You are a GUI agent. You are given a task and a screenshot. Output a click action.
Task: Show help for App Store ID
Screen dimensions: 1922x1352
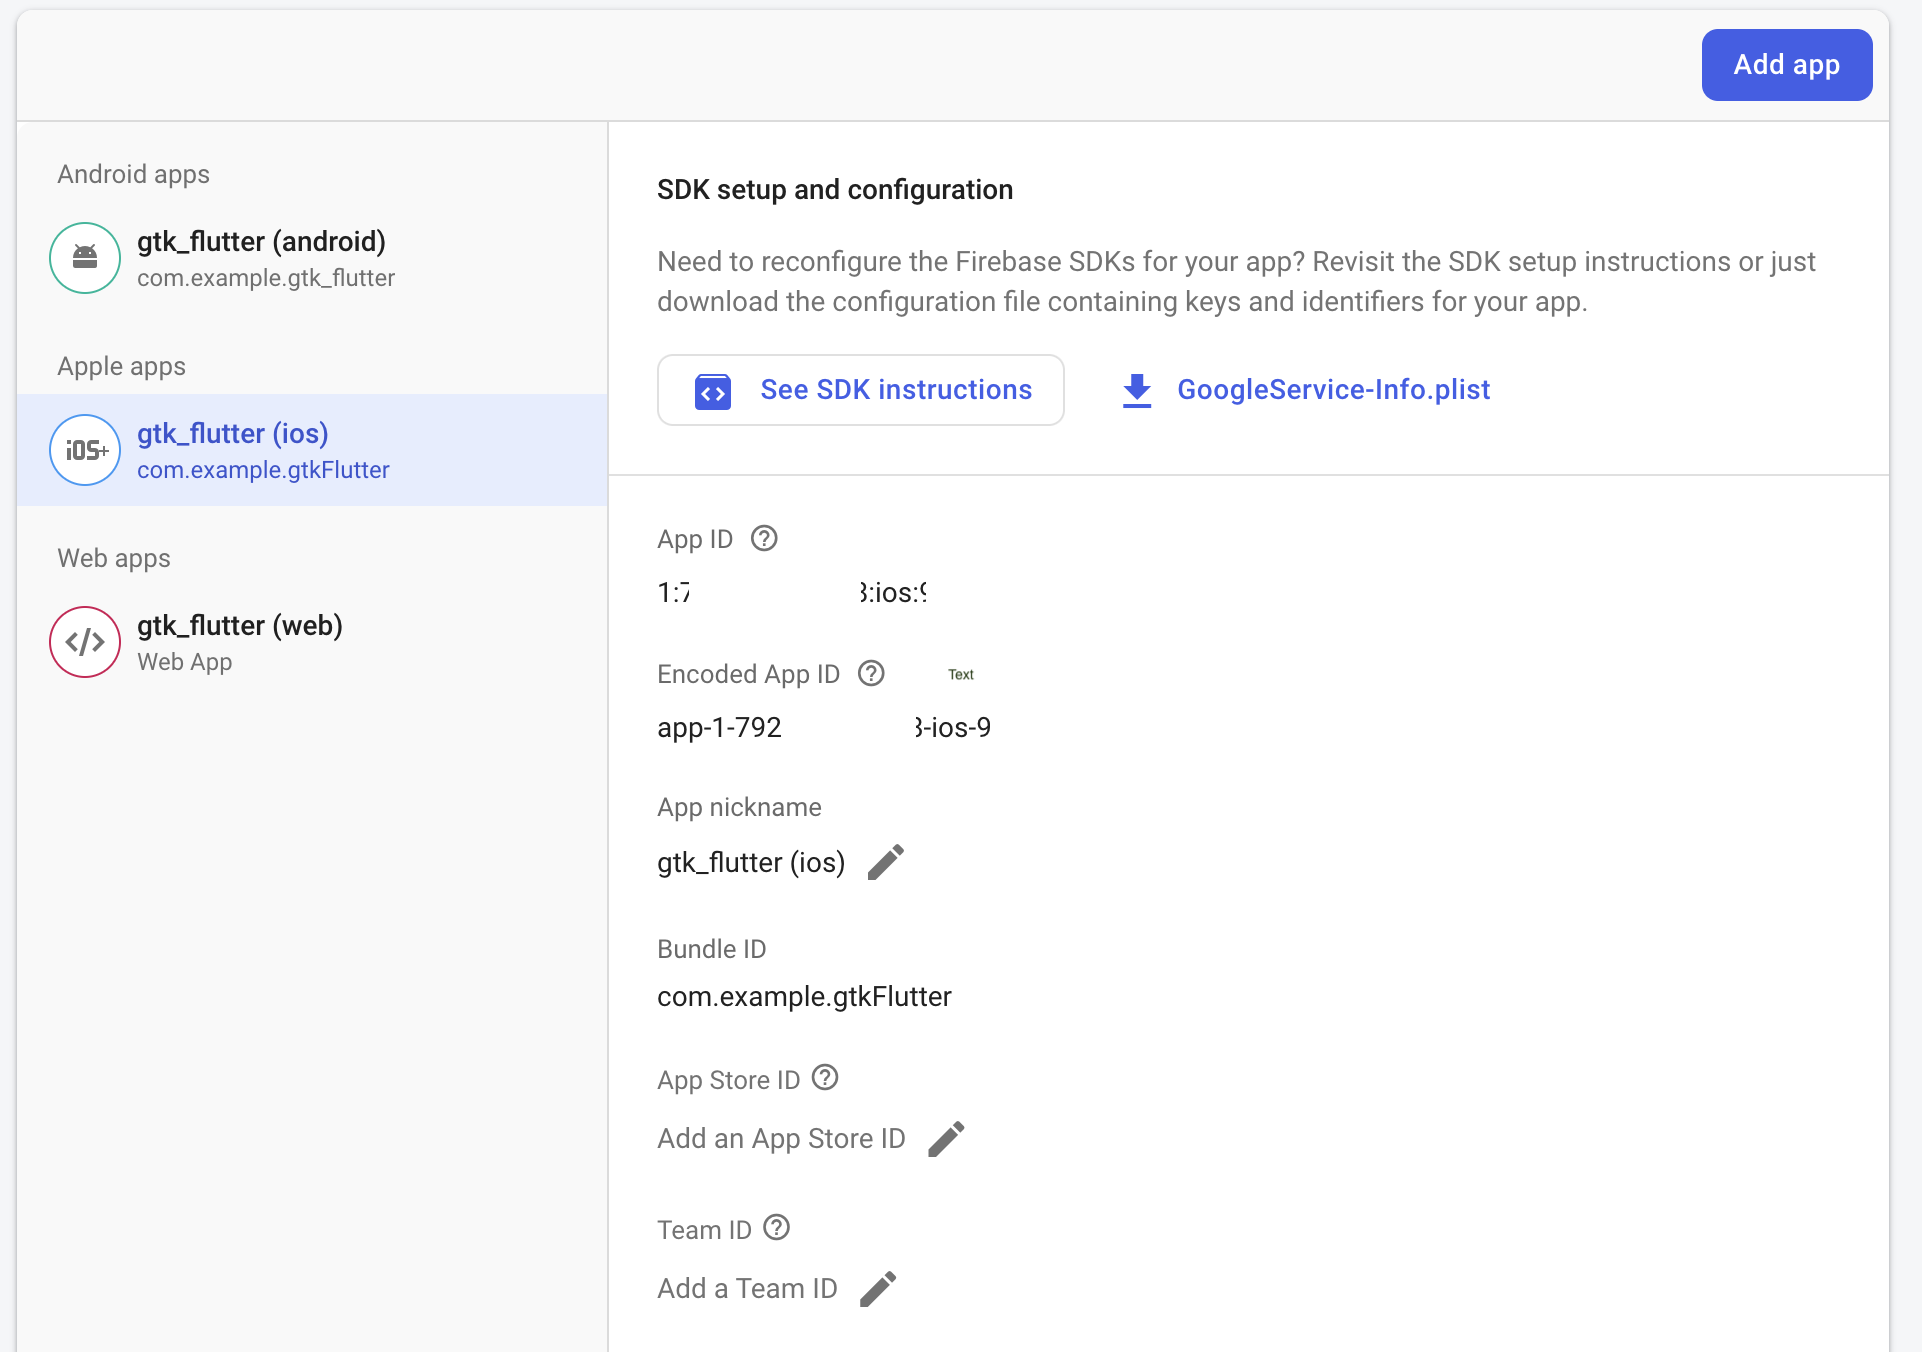point(825,1078)
